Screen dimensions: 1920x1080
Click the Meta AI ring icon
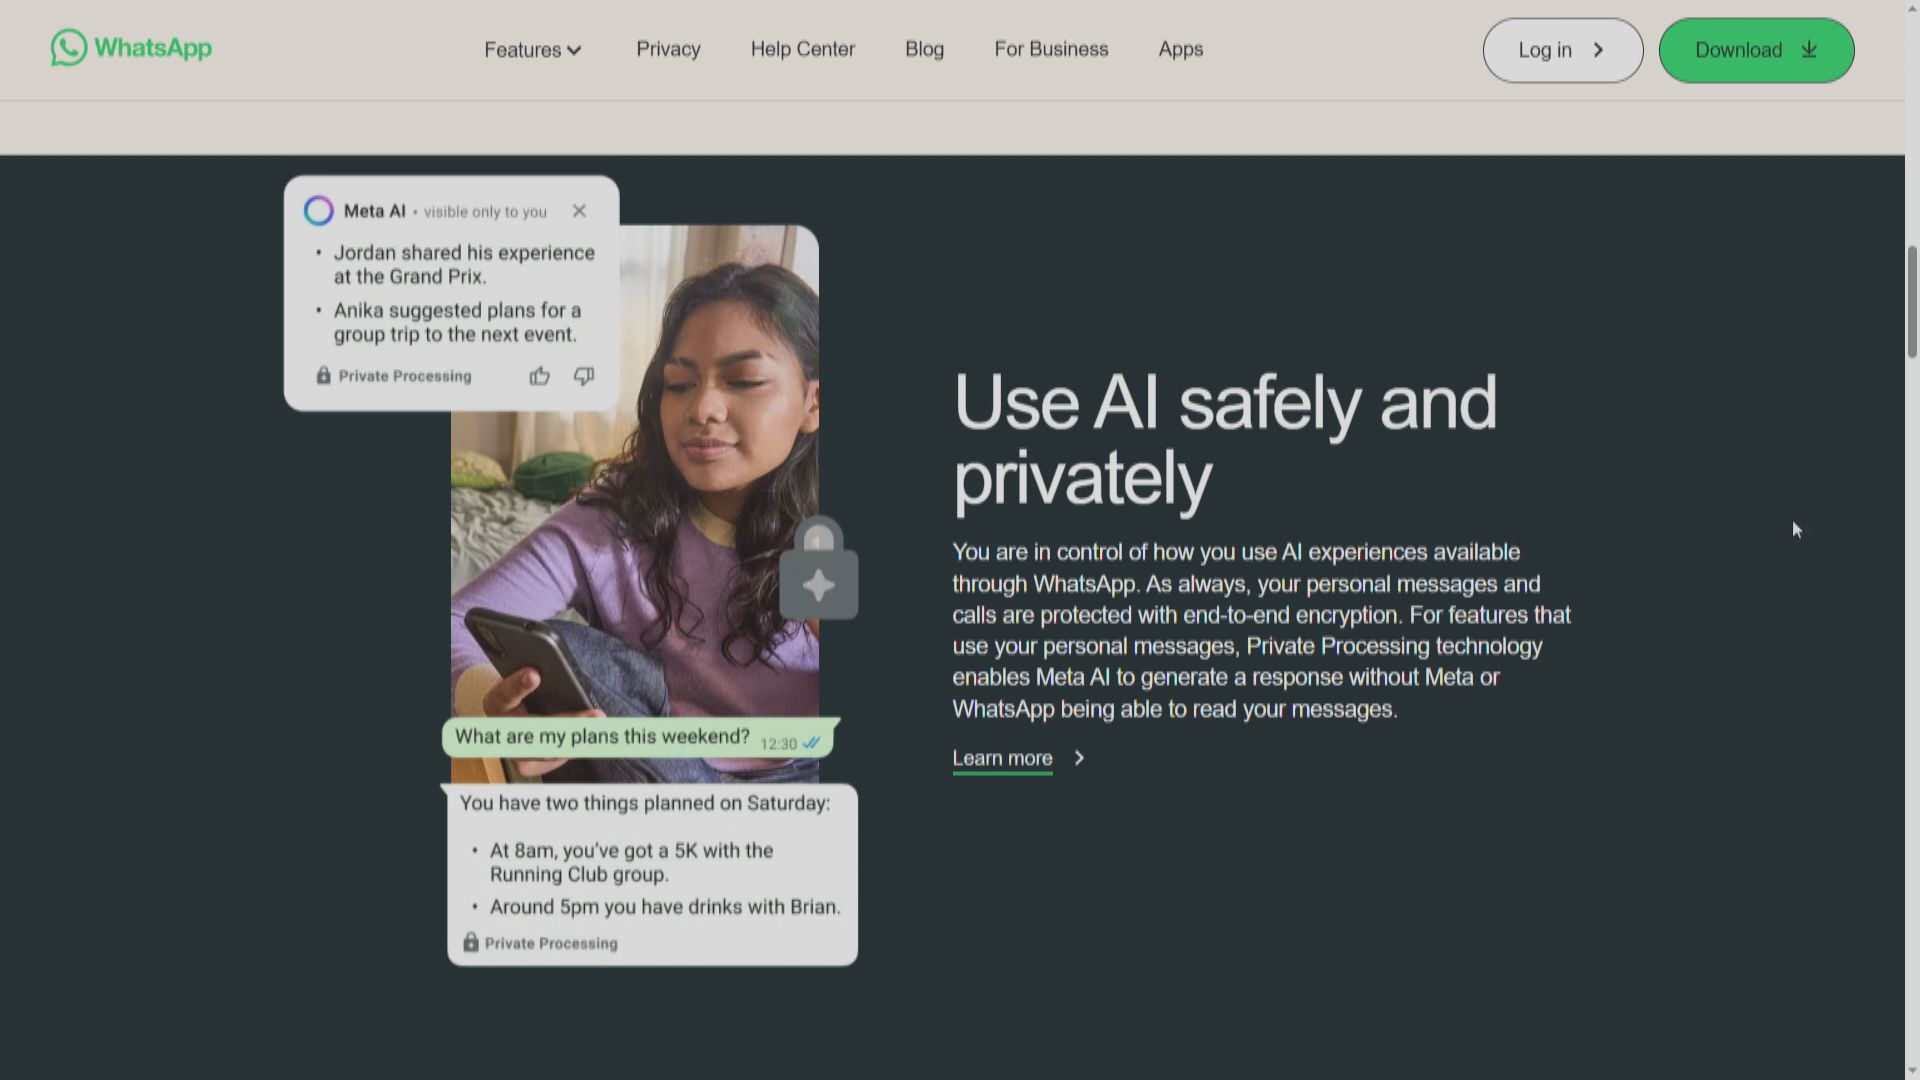(319, 211)
